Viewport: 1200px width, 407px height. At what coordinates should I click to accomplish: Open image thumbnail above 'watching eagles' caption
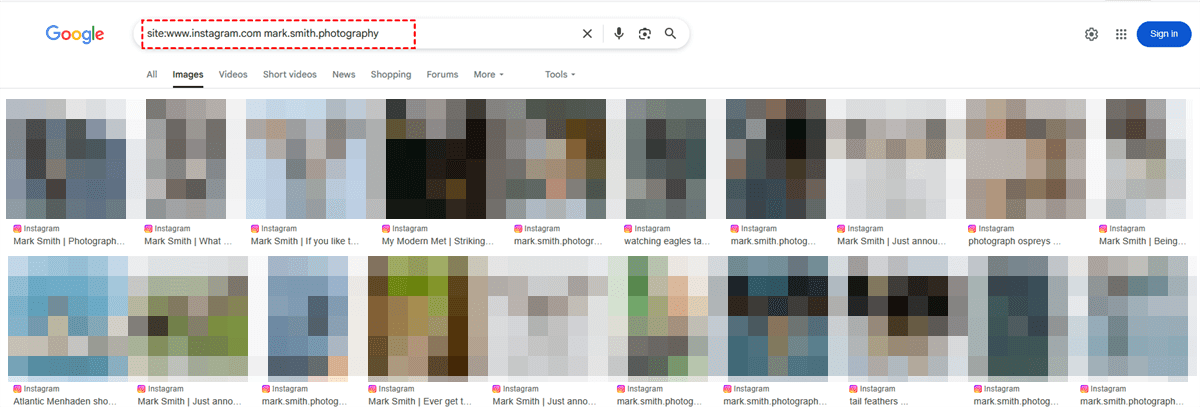coord(668,159)
